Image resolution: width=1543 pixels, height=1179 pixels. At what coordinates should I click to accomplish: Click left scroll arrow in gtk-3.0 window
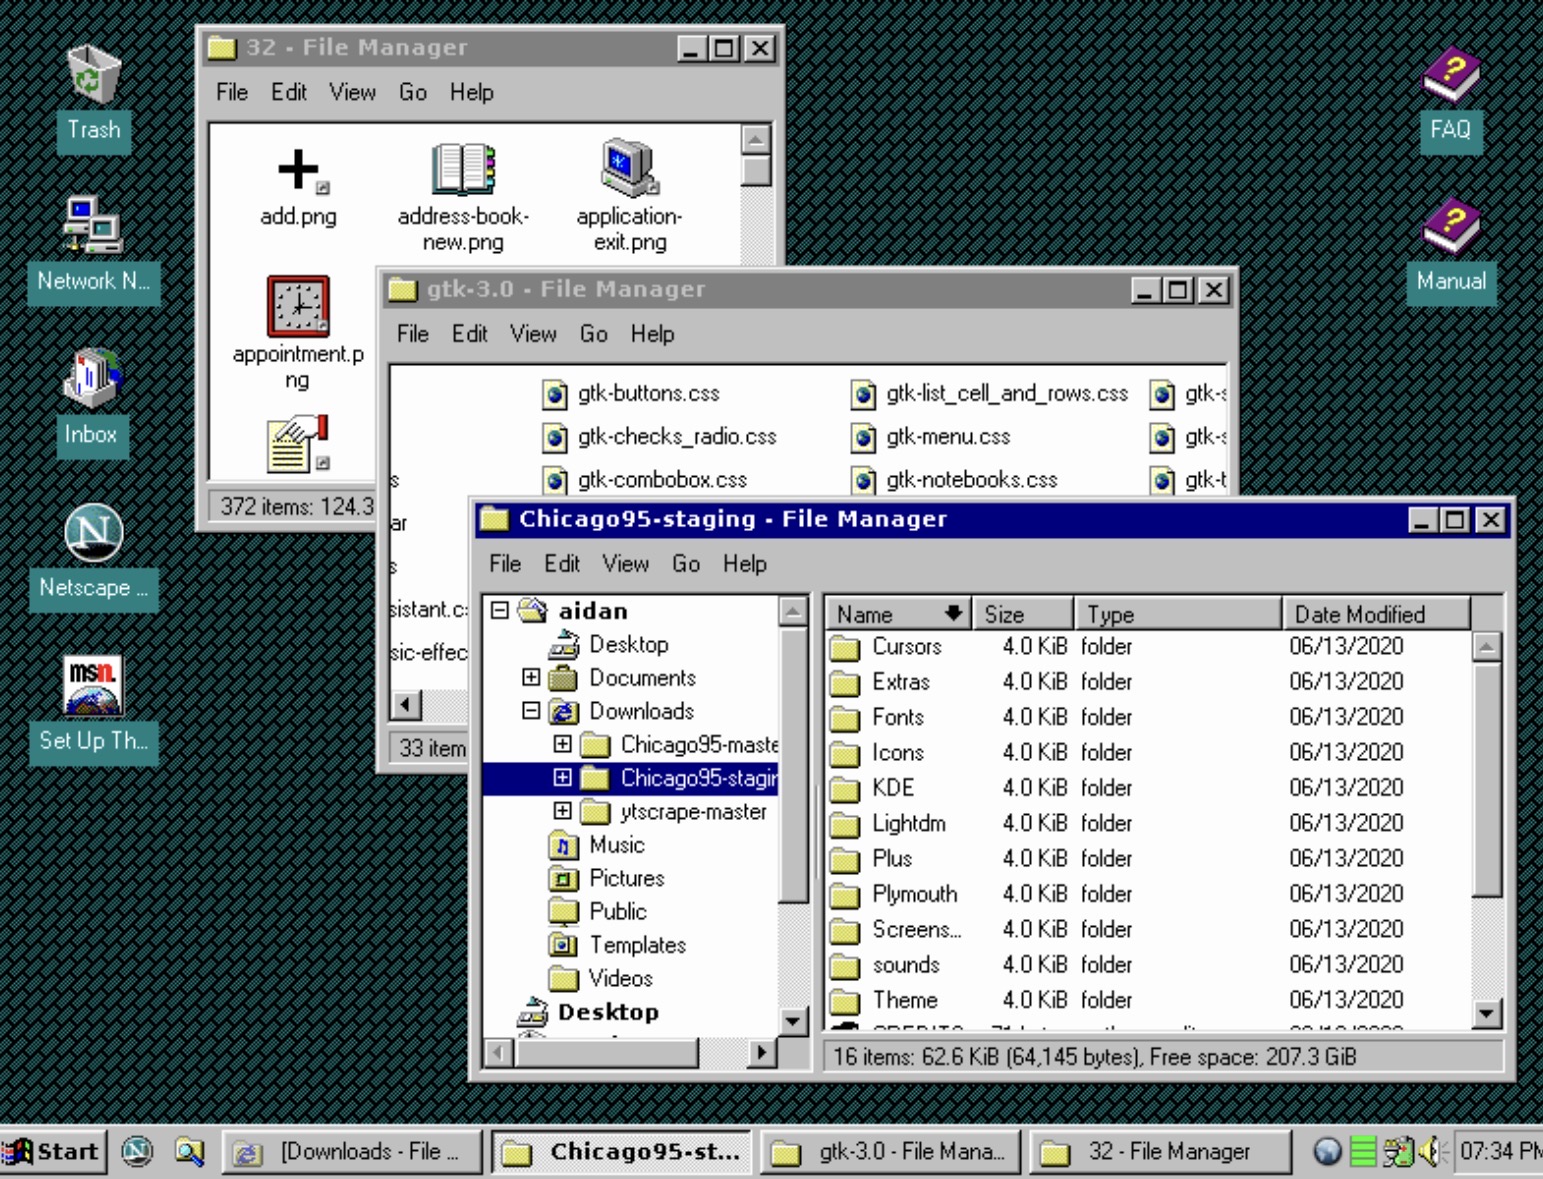coord(405,705)
